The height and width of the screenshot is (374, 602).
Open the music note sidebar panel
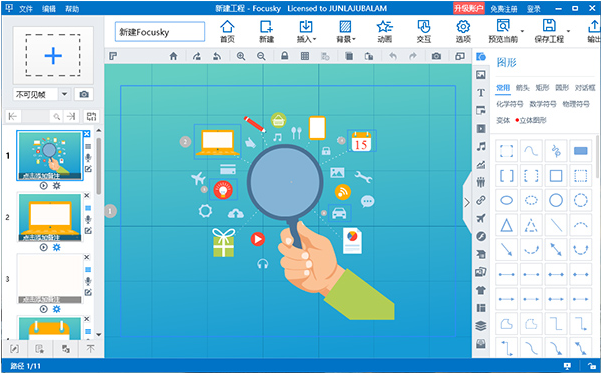[x=481, y=146]
